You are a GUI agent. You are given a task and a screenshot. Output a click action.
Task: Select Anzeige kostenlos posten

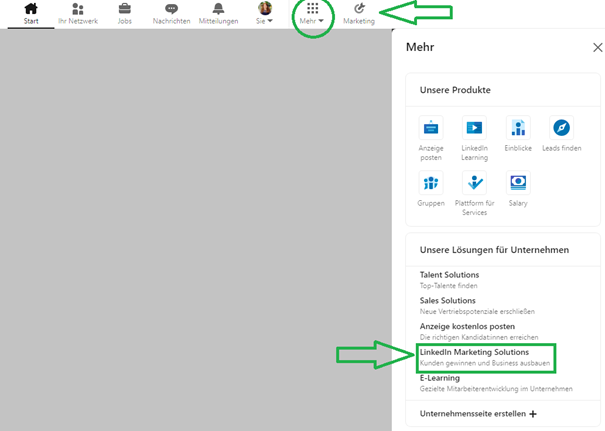pos(467,326)
